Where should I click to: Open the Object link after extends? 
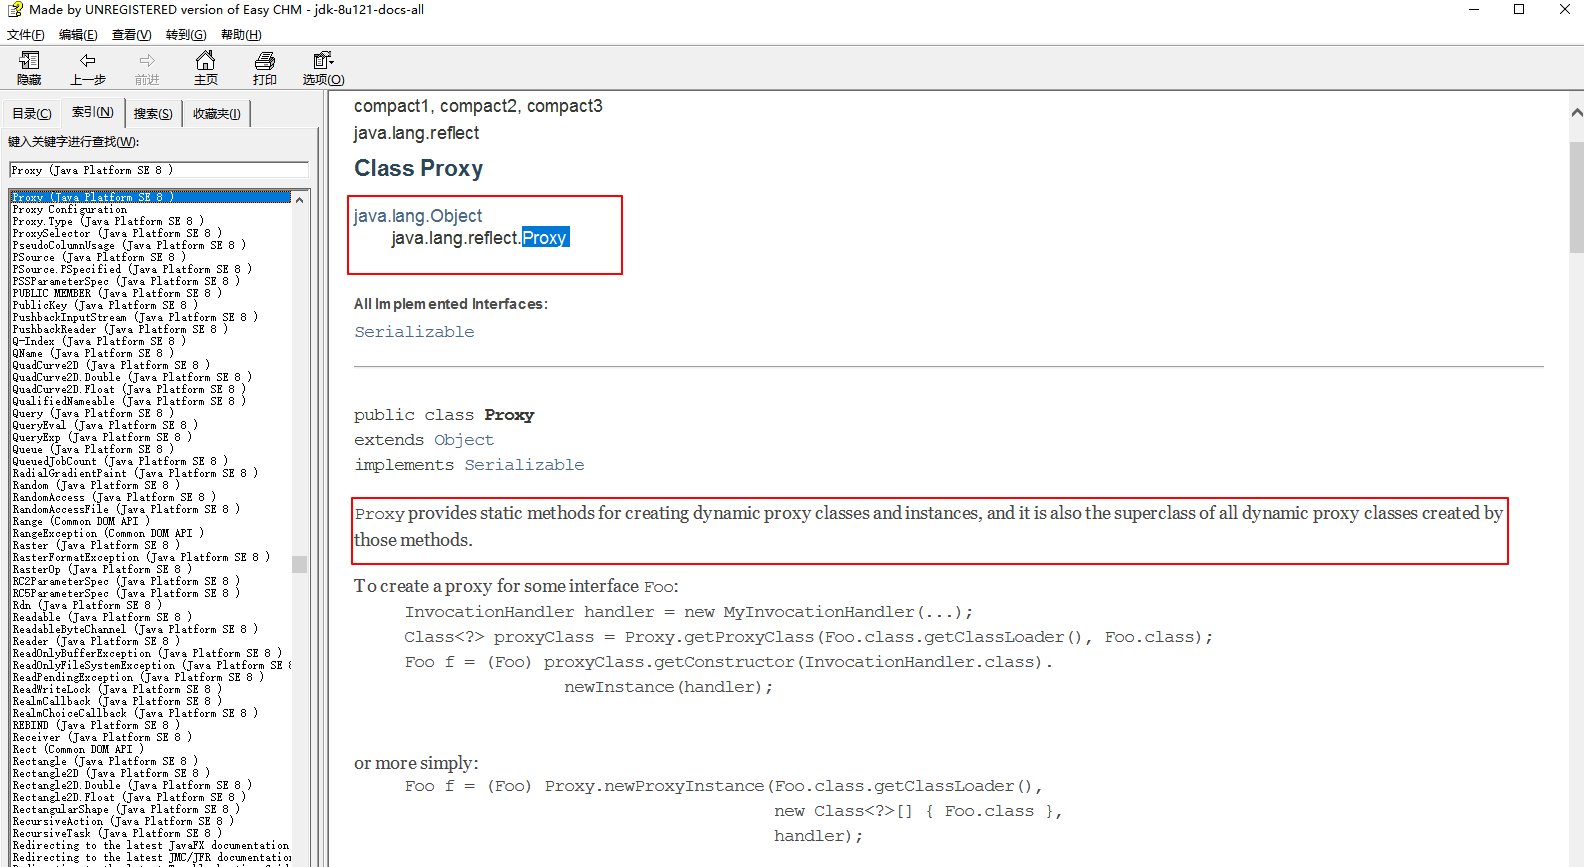point(464,440)
